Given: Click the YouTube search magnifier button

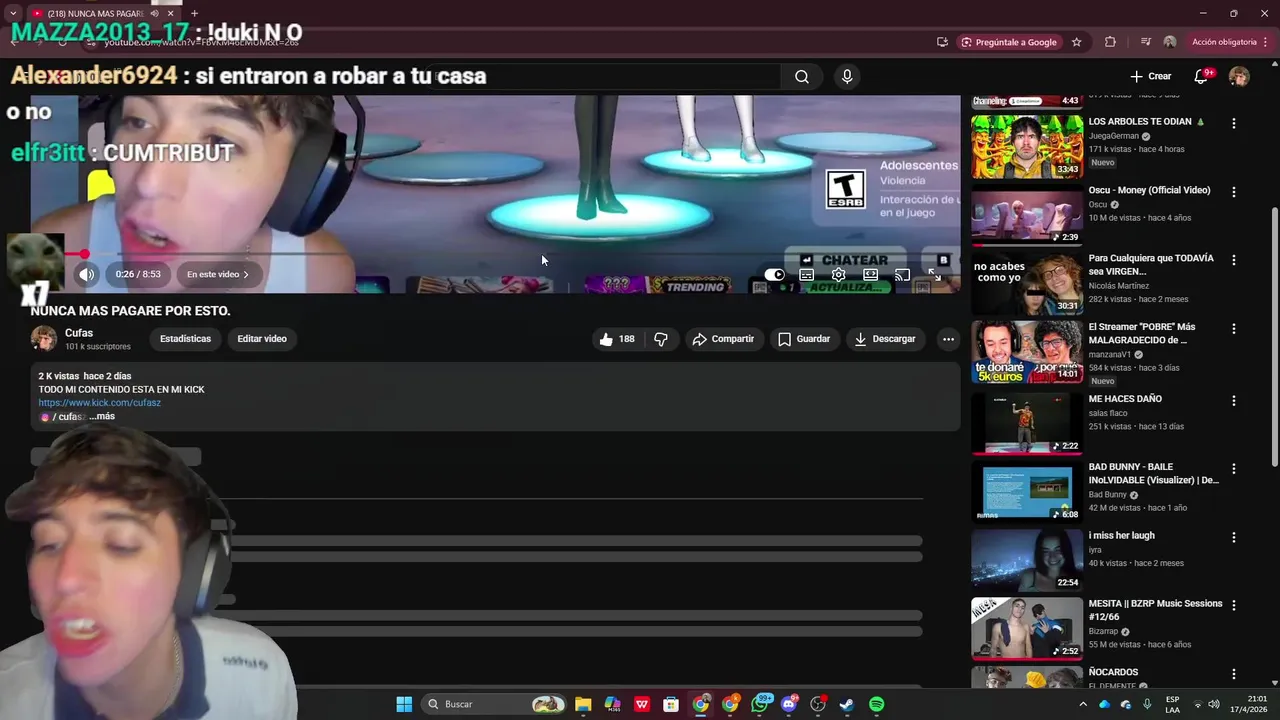Looking at the screenshot, I should (x=802, y=77).
